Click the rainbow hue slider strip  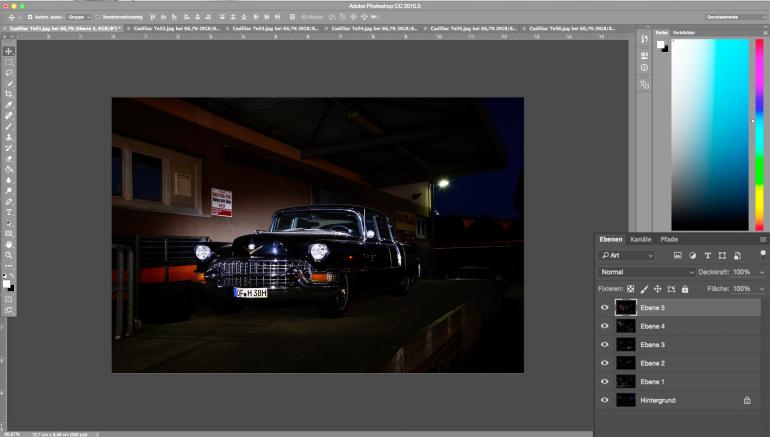coord(760,135)
